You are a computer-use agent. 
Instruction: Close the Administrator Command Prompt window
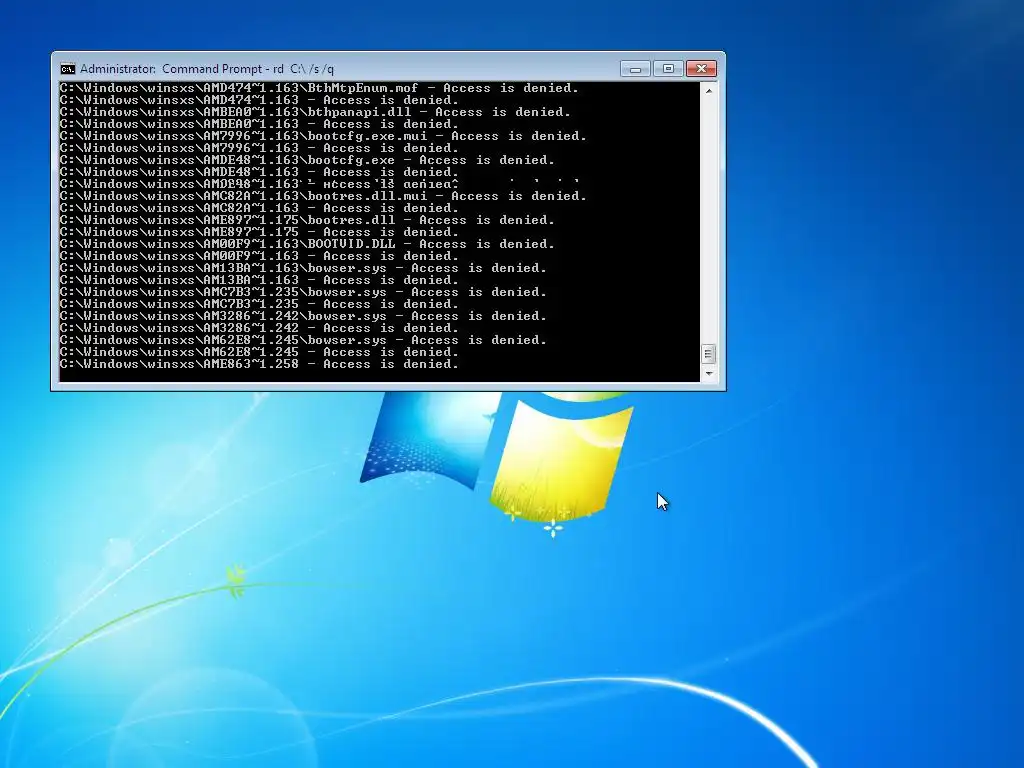pos(701,69)
